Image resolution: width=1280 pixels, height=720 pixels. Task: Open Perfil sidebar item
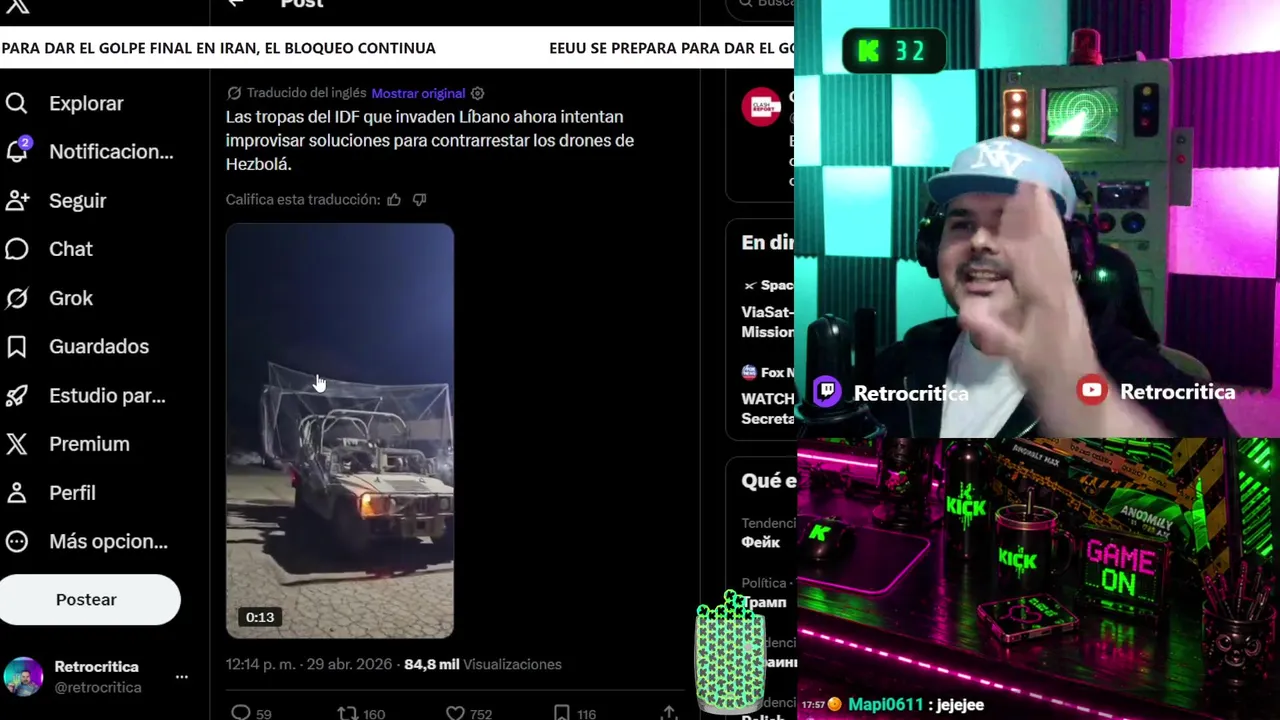72,492
